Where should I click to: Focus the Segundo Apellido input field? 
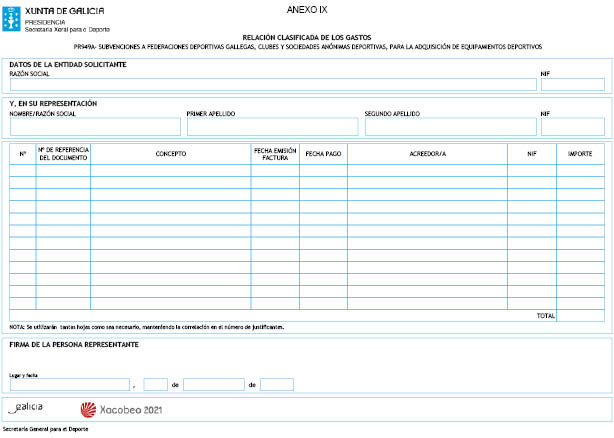(x=448, y=127)
